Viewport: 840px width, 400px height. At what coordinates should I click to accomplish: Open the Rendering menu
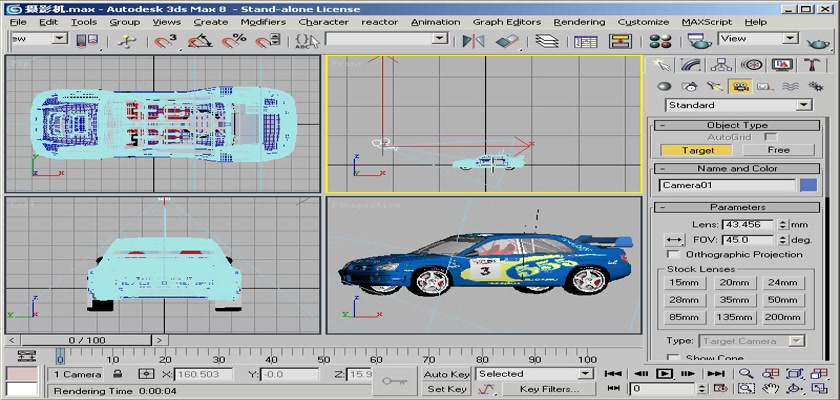click(x=579, y=22)
